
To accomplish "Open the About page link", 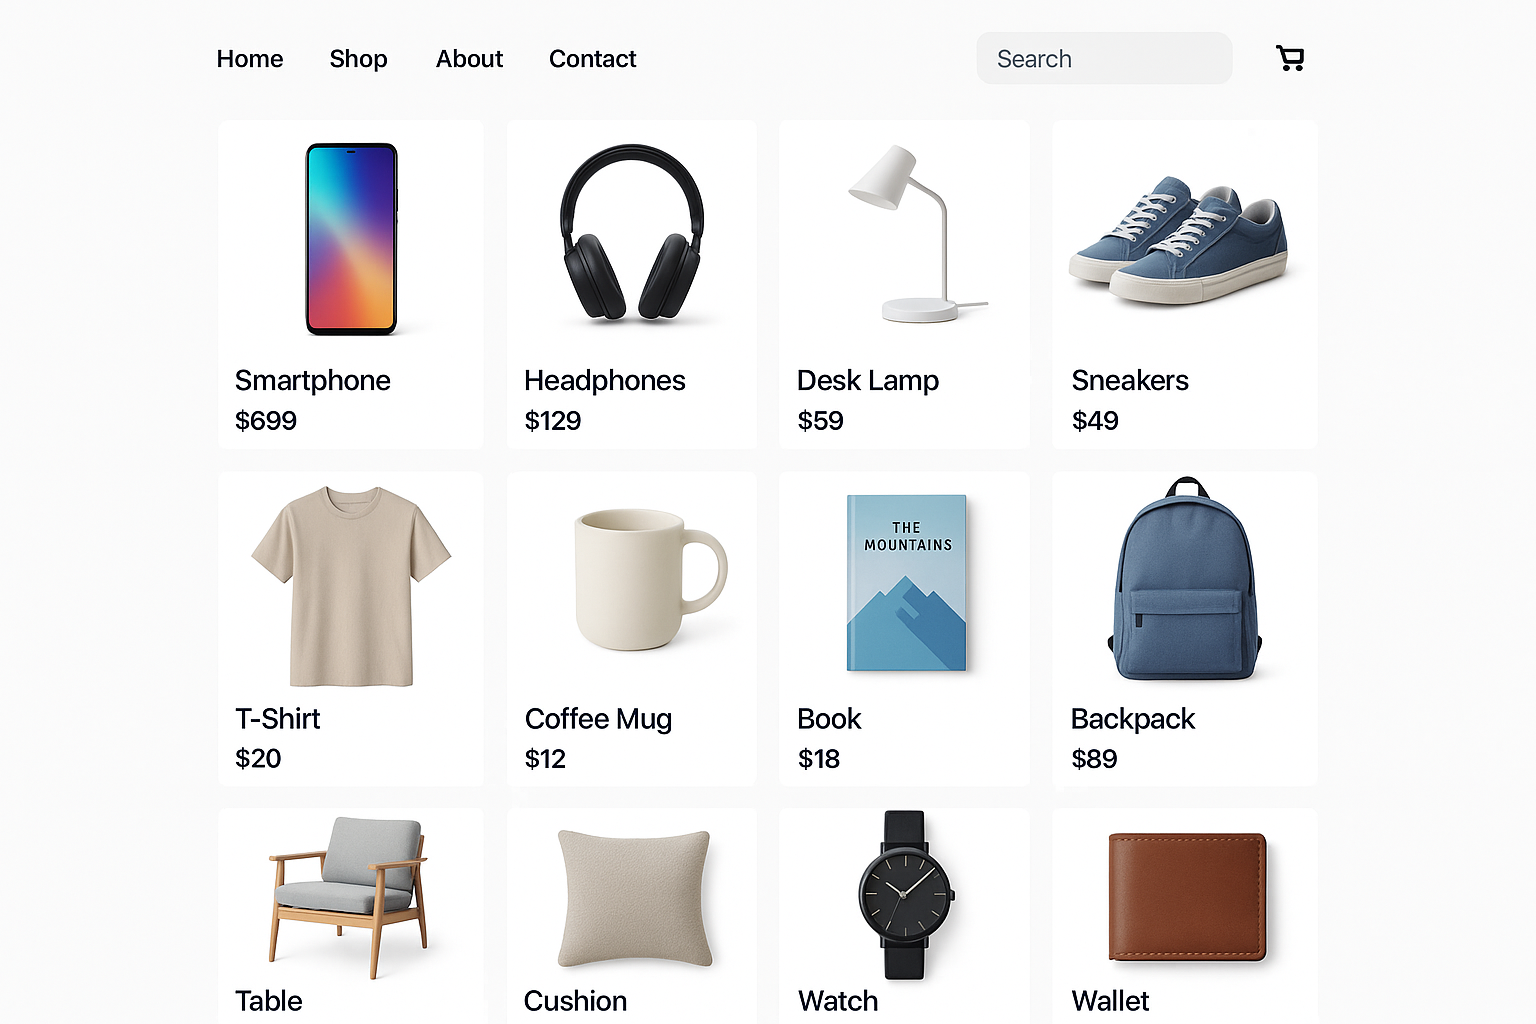I will coord(469,59).
